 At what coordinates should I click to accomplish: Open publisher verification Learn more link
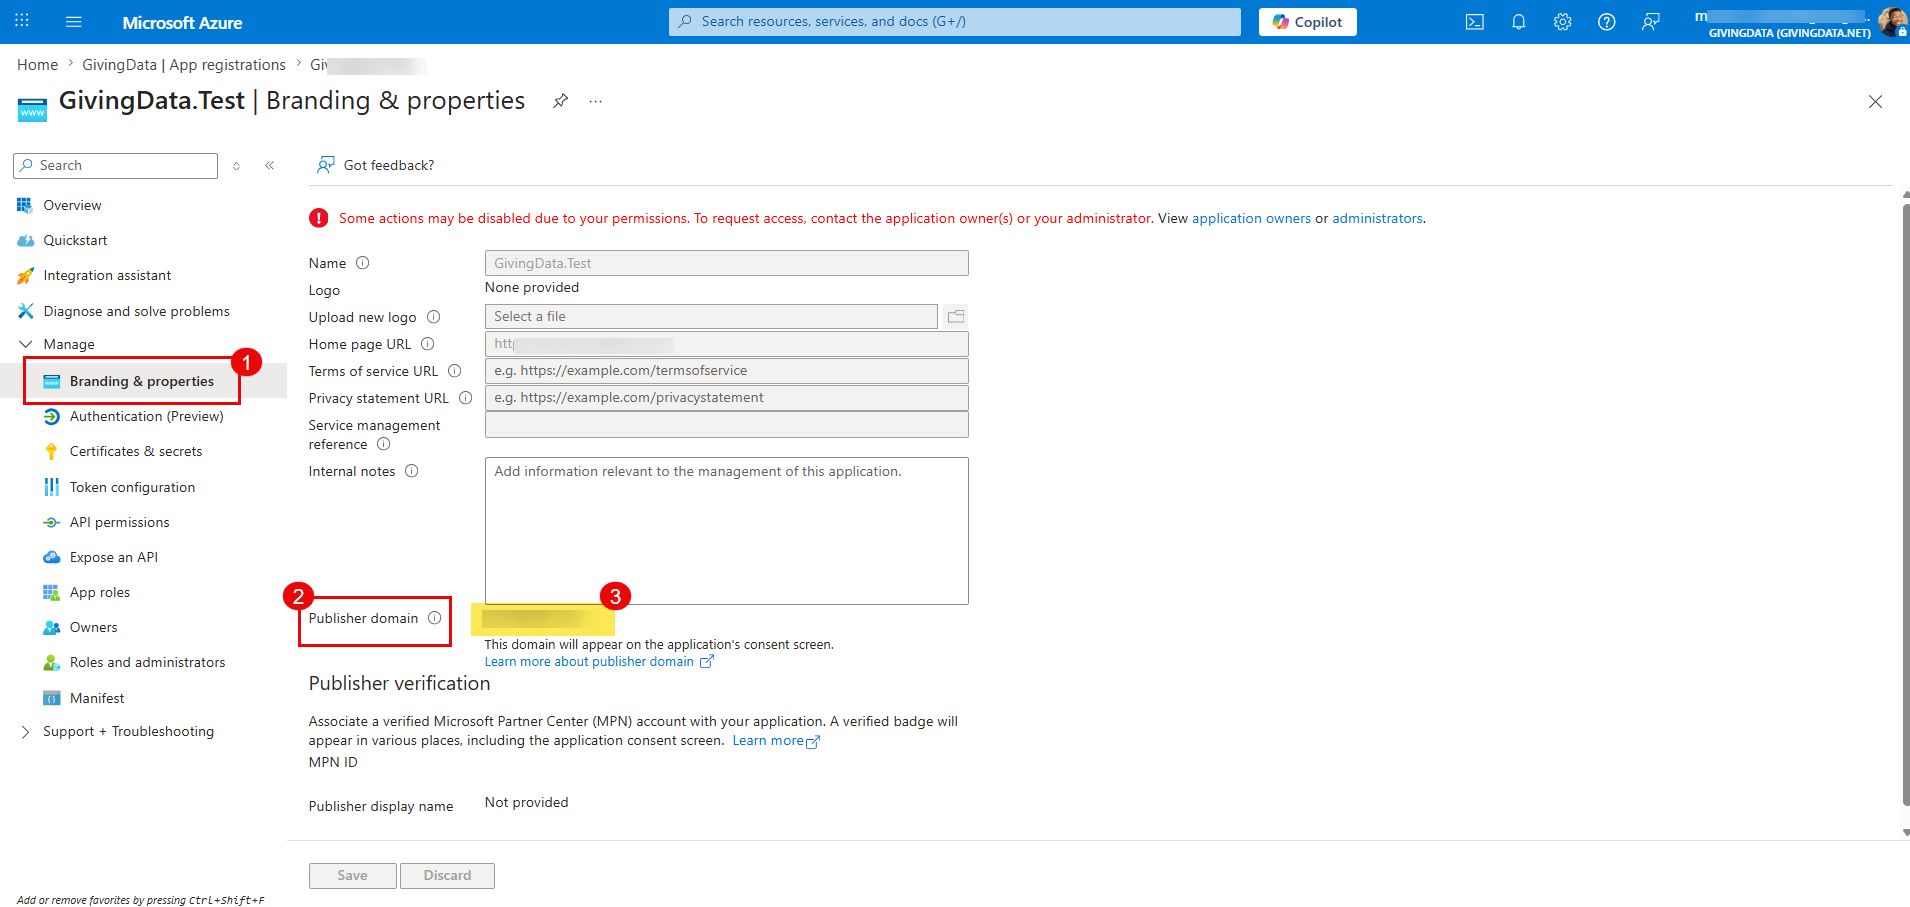coord(776,741)
